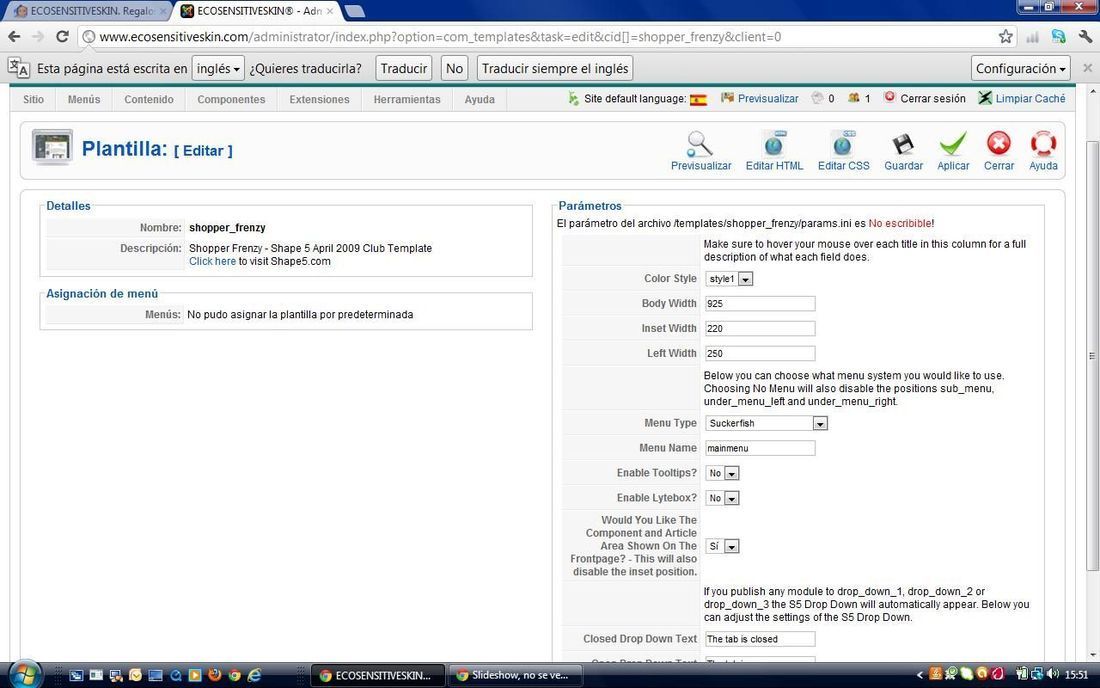Click the Cerrar sesión link
Screen dimensions: 1100x688
(933, 98)
